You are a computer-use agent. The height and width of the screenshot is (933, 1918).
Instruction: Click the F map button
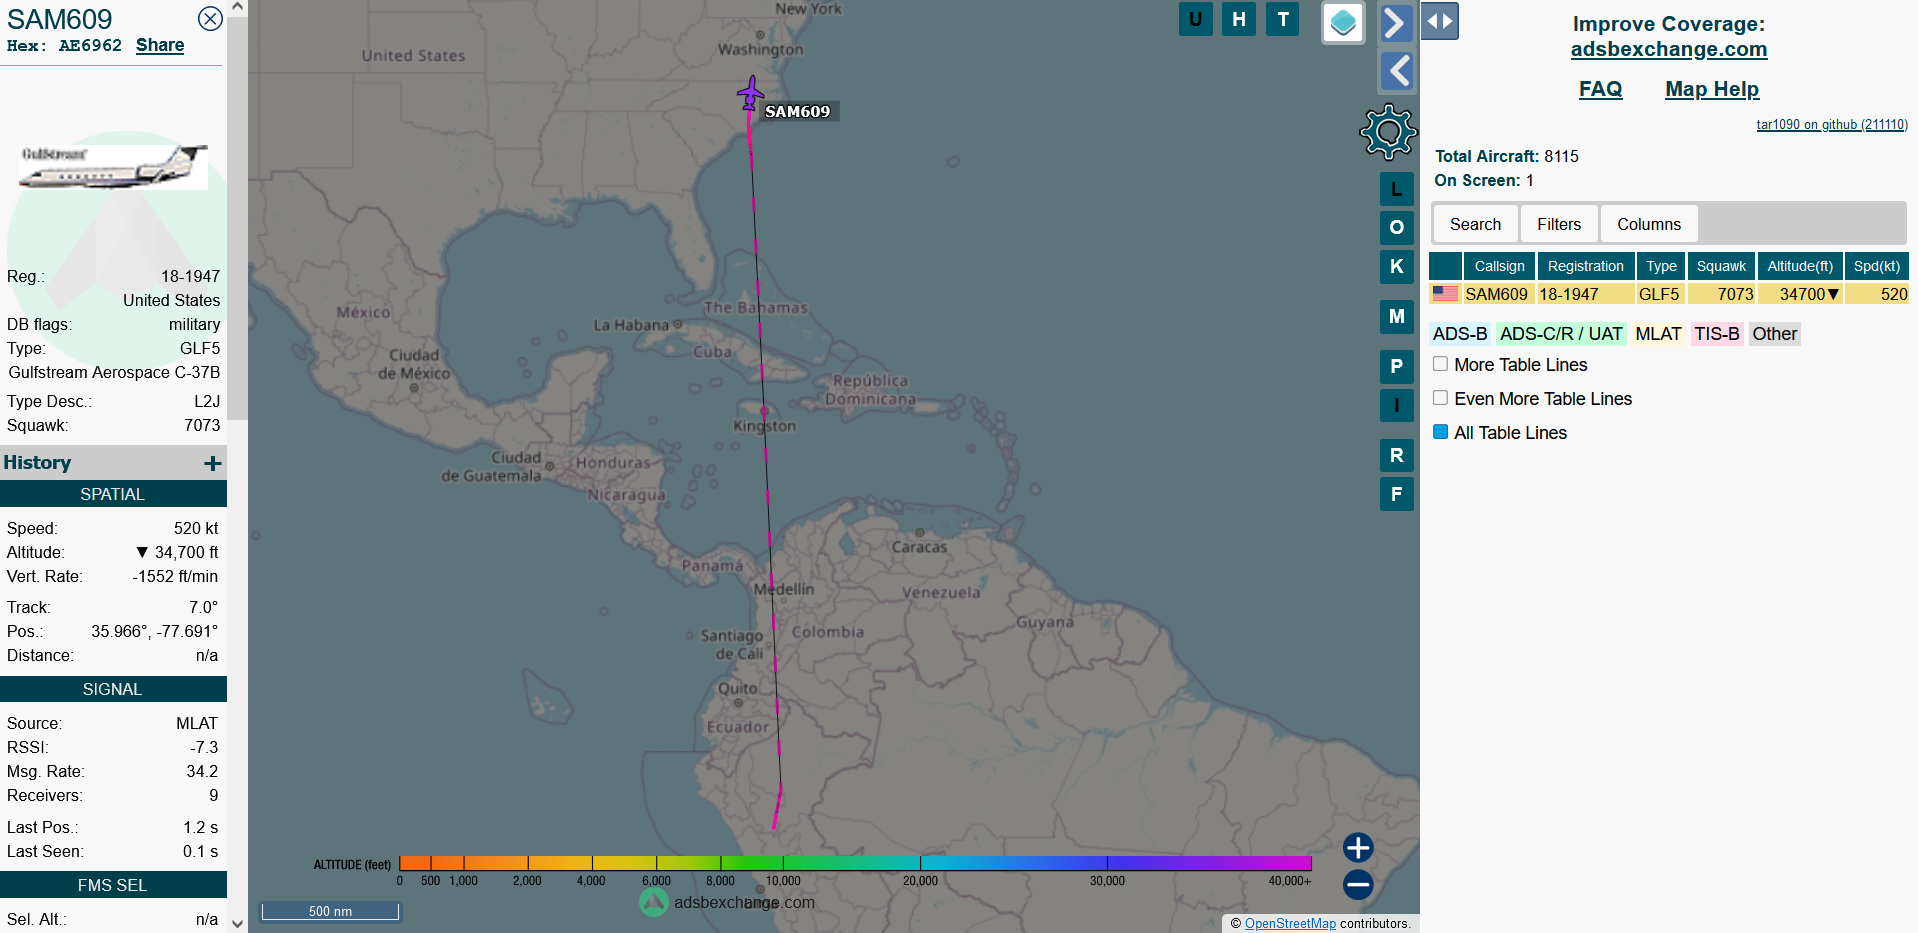1396,494
